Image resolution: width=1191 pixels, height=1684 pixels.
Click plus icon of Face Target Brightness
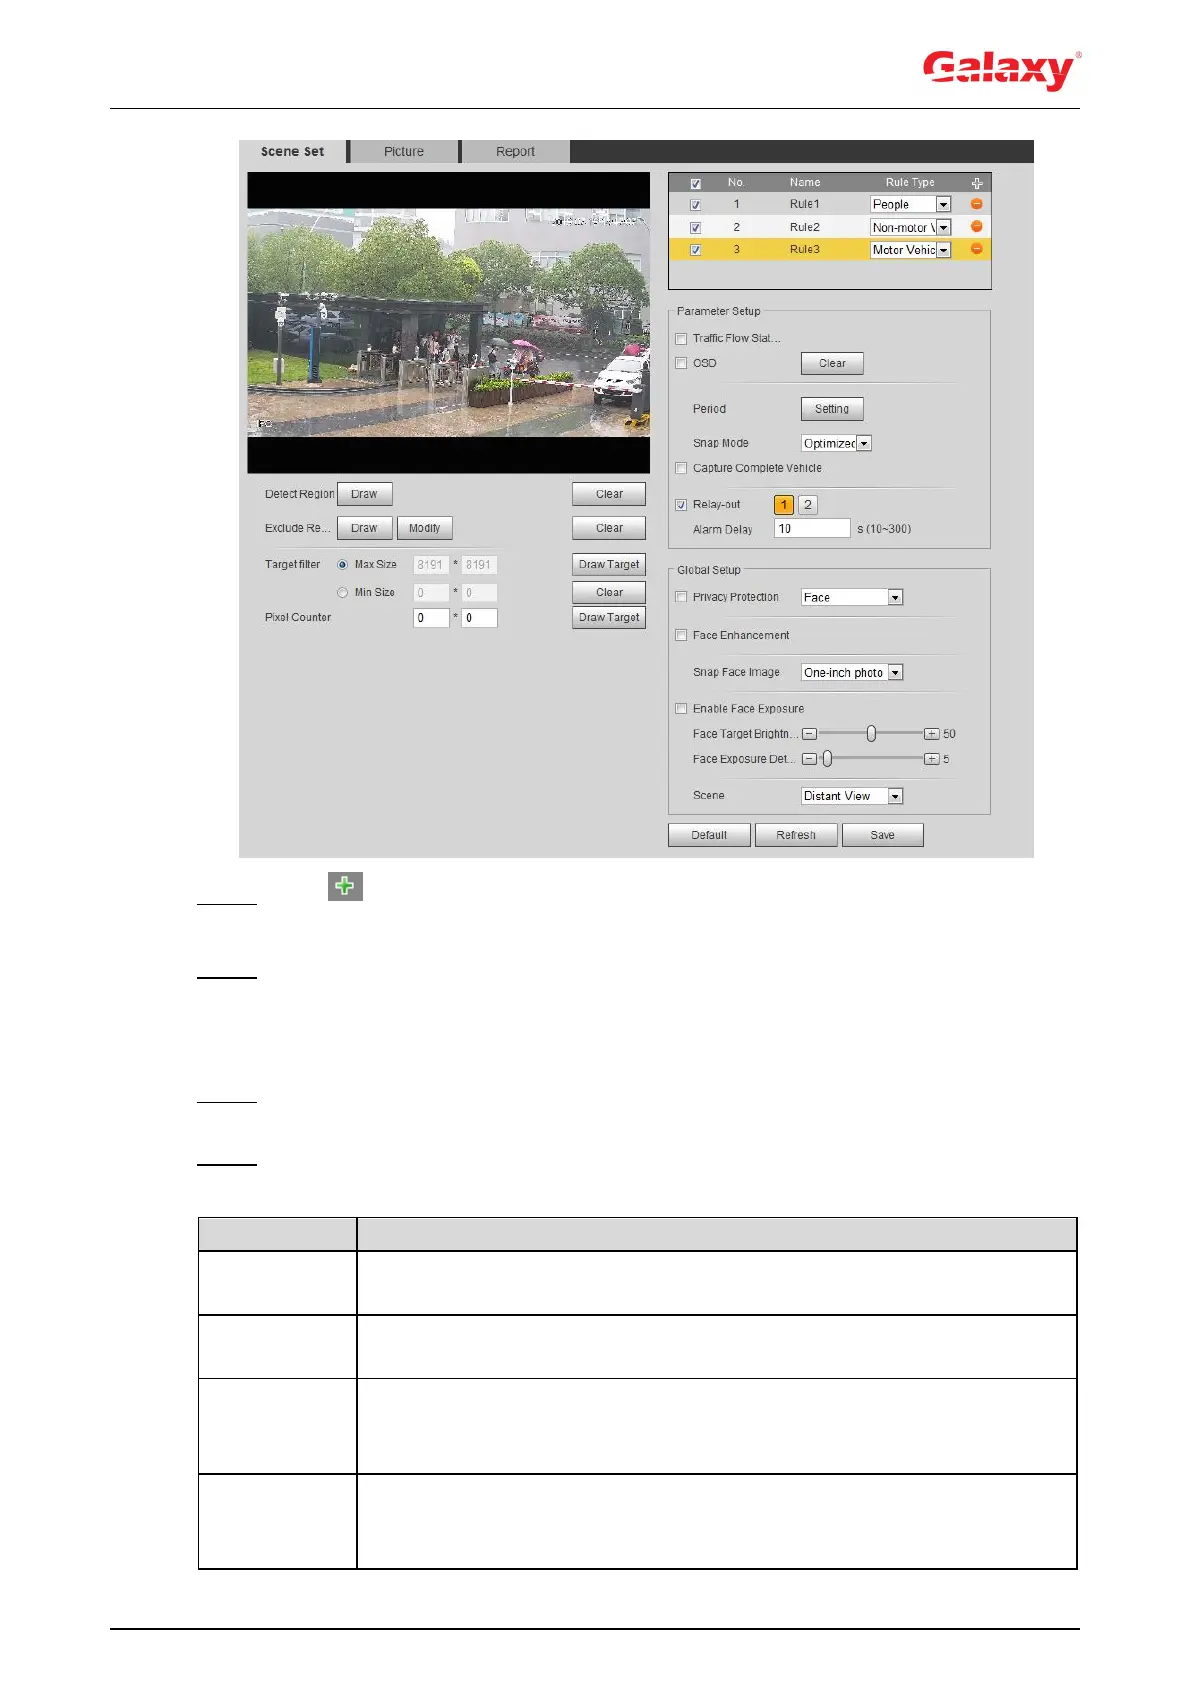coord(932,734)
